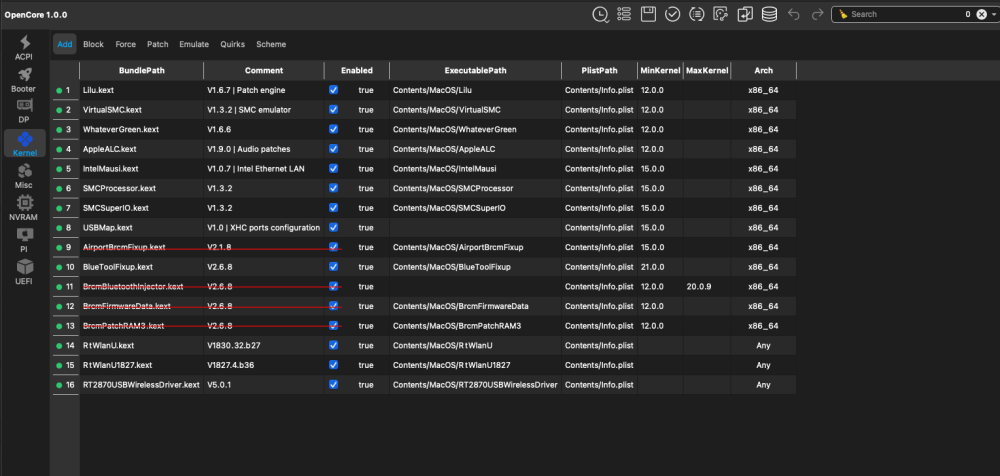Open the NVRAM sidebar section
1000x476 pixels.
click(x=24, y=207)
